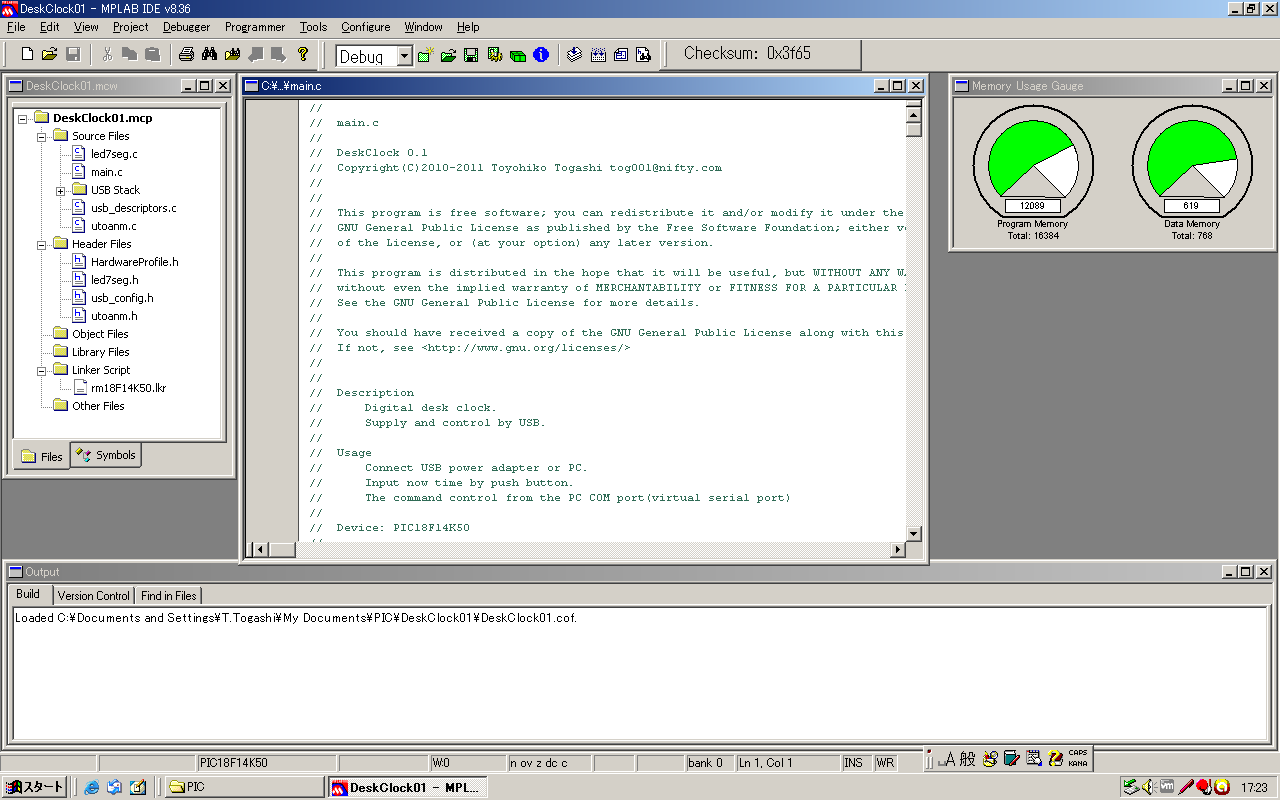Click the Find in Files icon
The height and width of the screenshot is (800, 1280).
pos(232,54)
